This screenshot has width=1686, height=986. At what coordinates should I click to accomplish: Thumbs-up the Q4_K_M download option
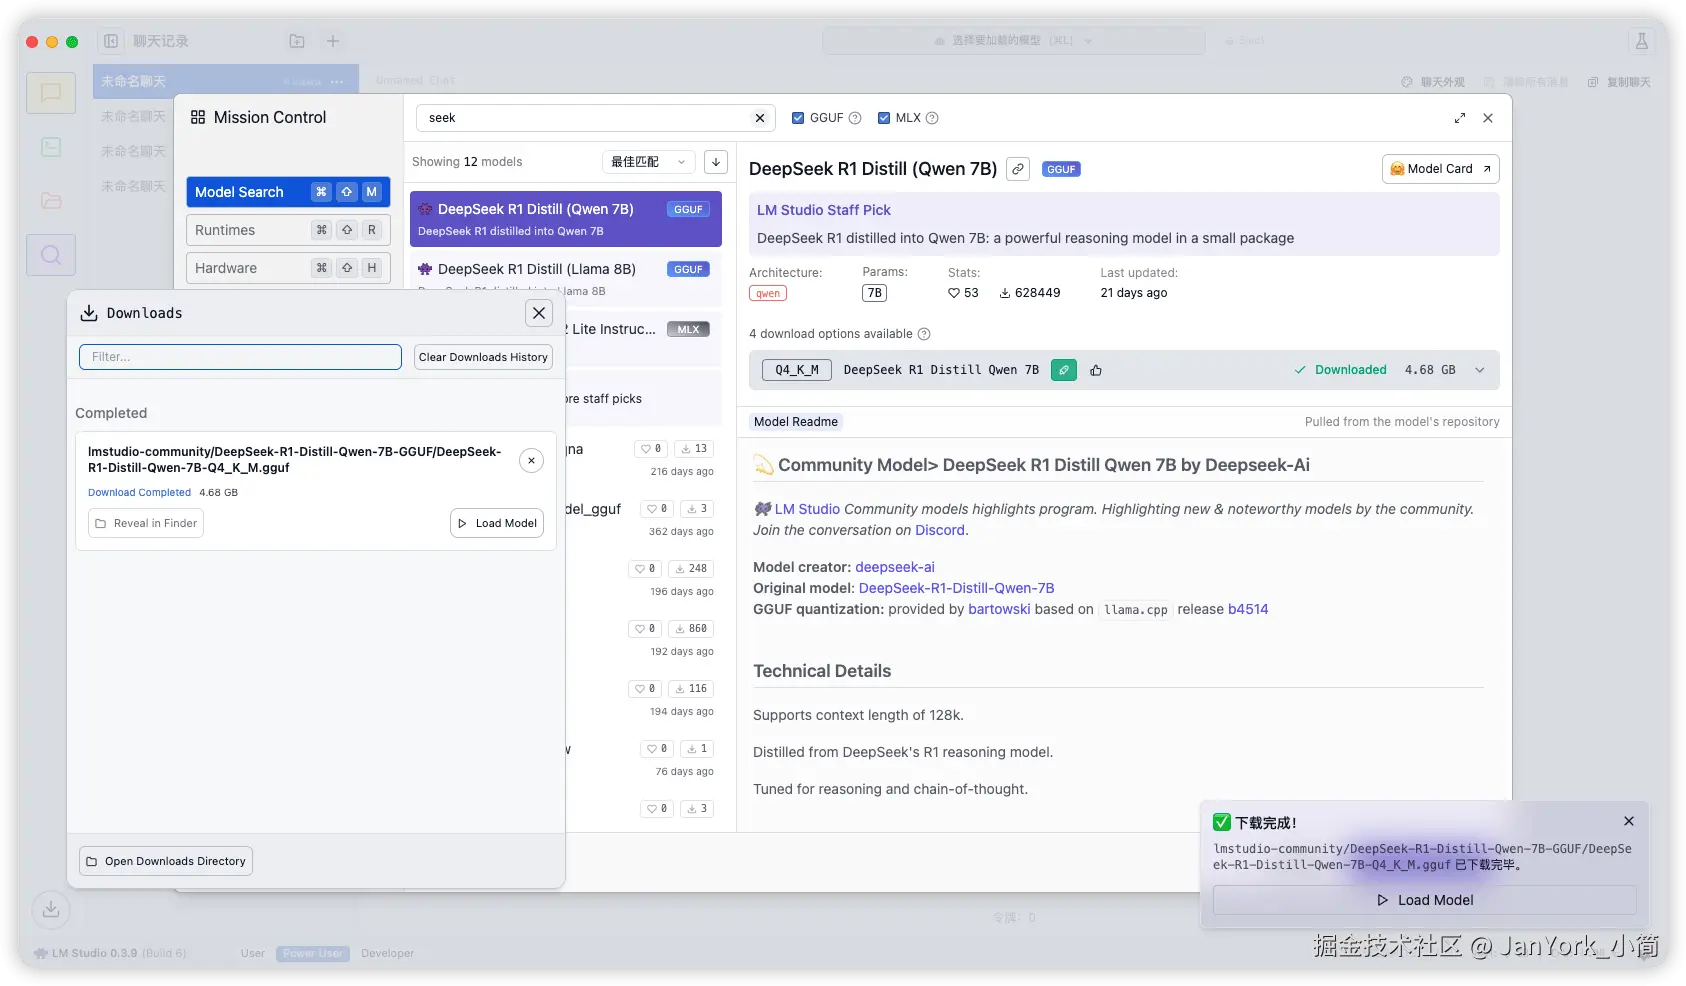[x=1096, y=370]
